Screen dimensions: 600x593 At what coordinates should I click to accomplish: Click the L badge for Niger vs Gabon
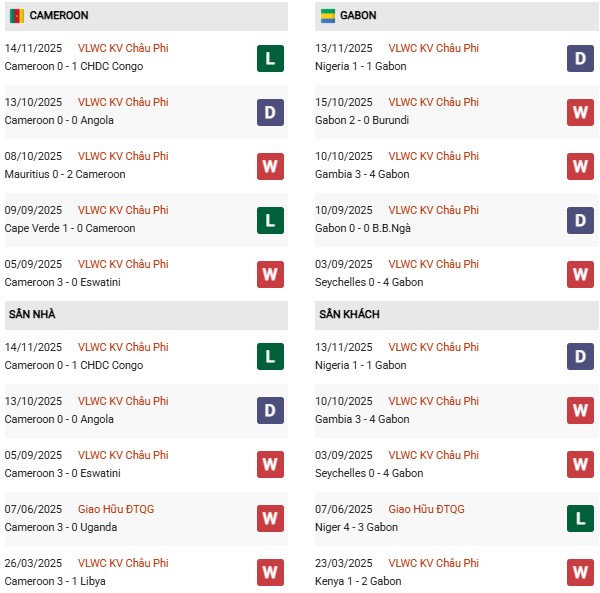pyautogui.click(x=581, y=519)
